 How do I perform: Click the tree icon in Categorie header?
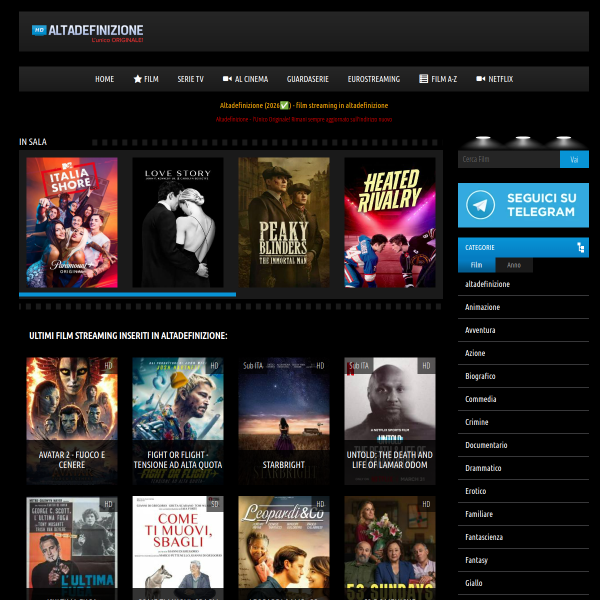click(x=581, y=247)
